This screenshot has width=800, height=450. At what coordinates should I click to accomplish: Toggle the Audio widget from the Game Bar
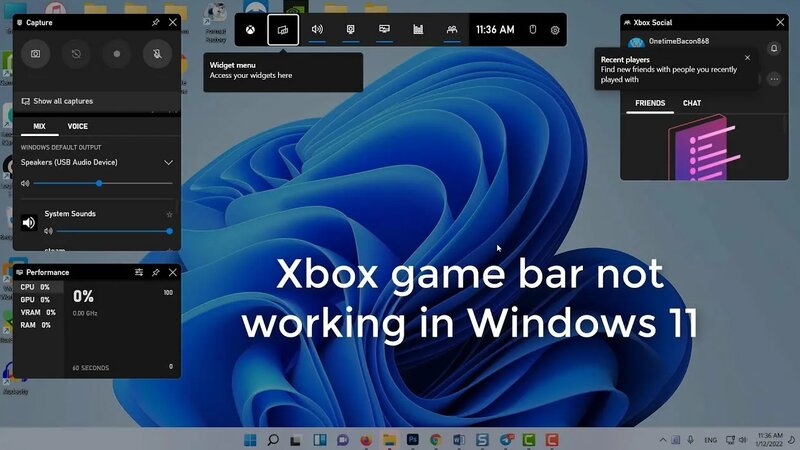(x=317, y=30)
